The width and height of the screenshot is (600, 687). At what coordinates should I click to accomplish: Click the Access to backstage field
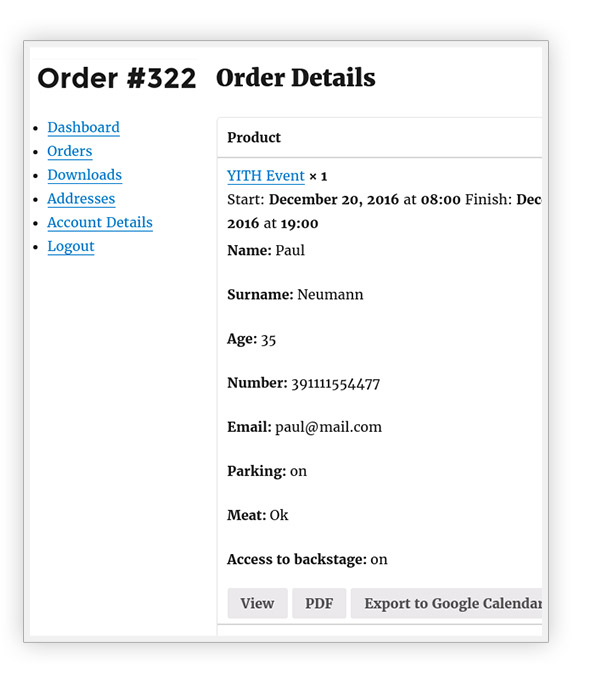tap(306, 560)
